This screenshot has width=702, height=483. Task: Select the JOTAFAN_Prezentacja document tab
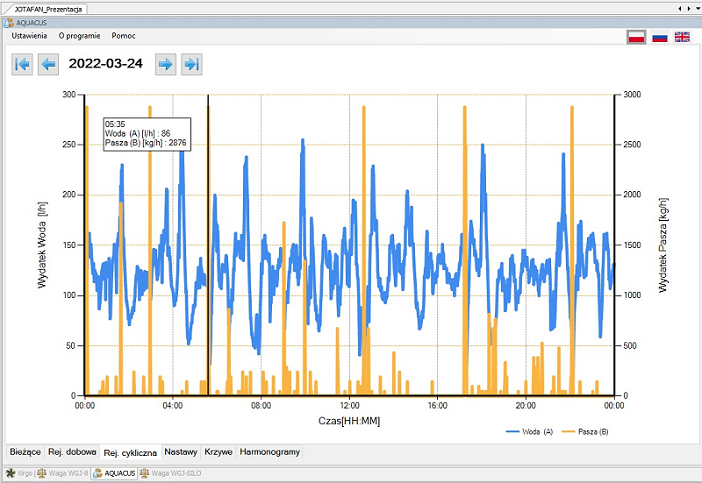(47, 9)
